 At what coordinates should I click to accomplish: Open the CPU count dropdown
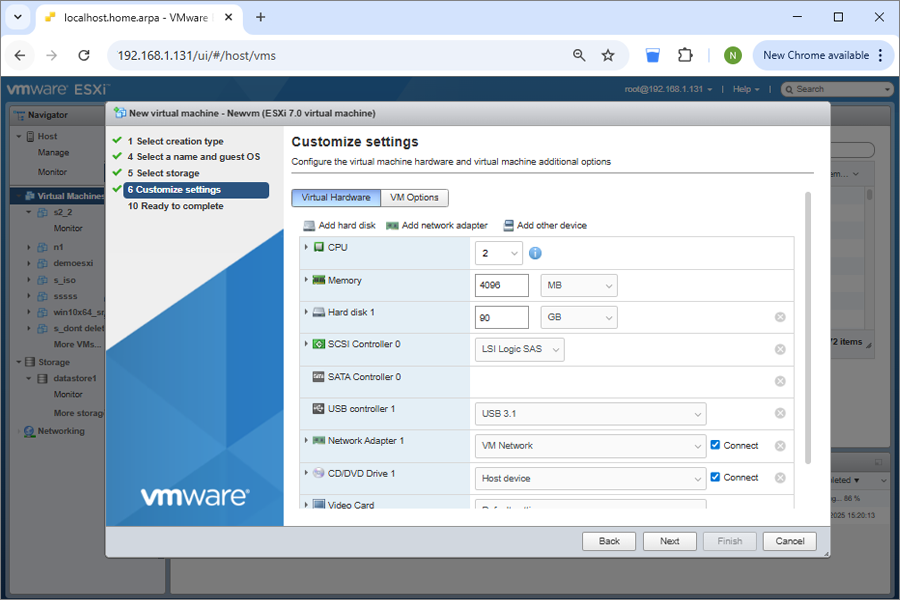tap(499, 253)
